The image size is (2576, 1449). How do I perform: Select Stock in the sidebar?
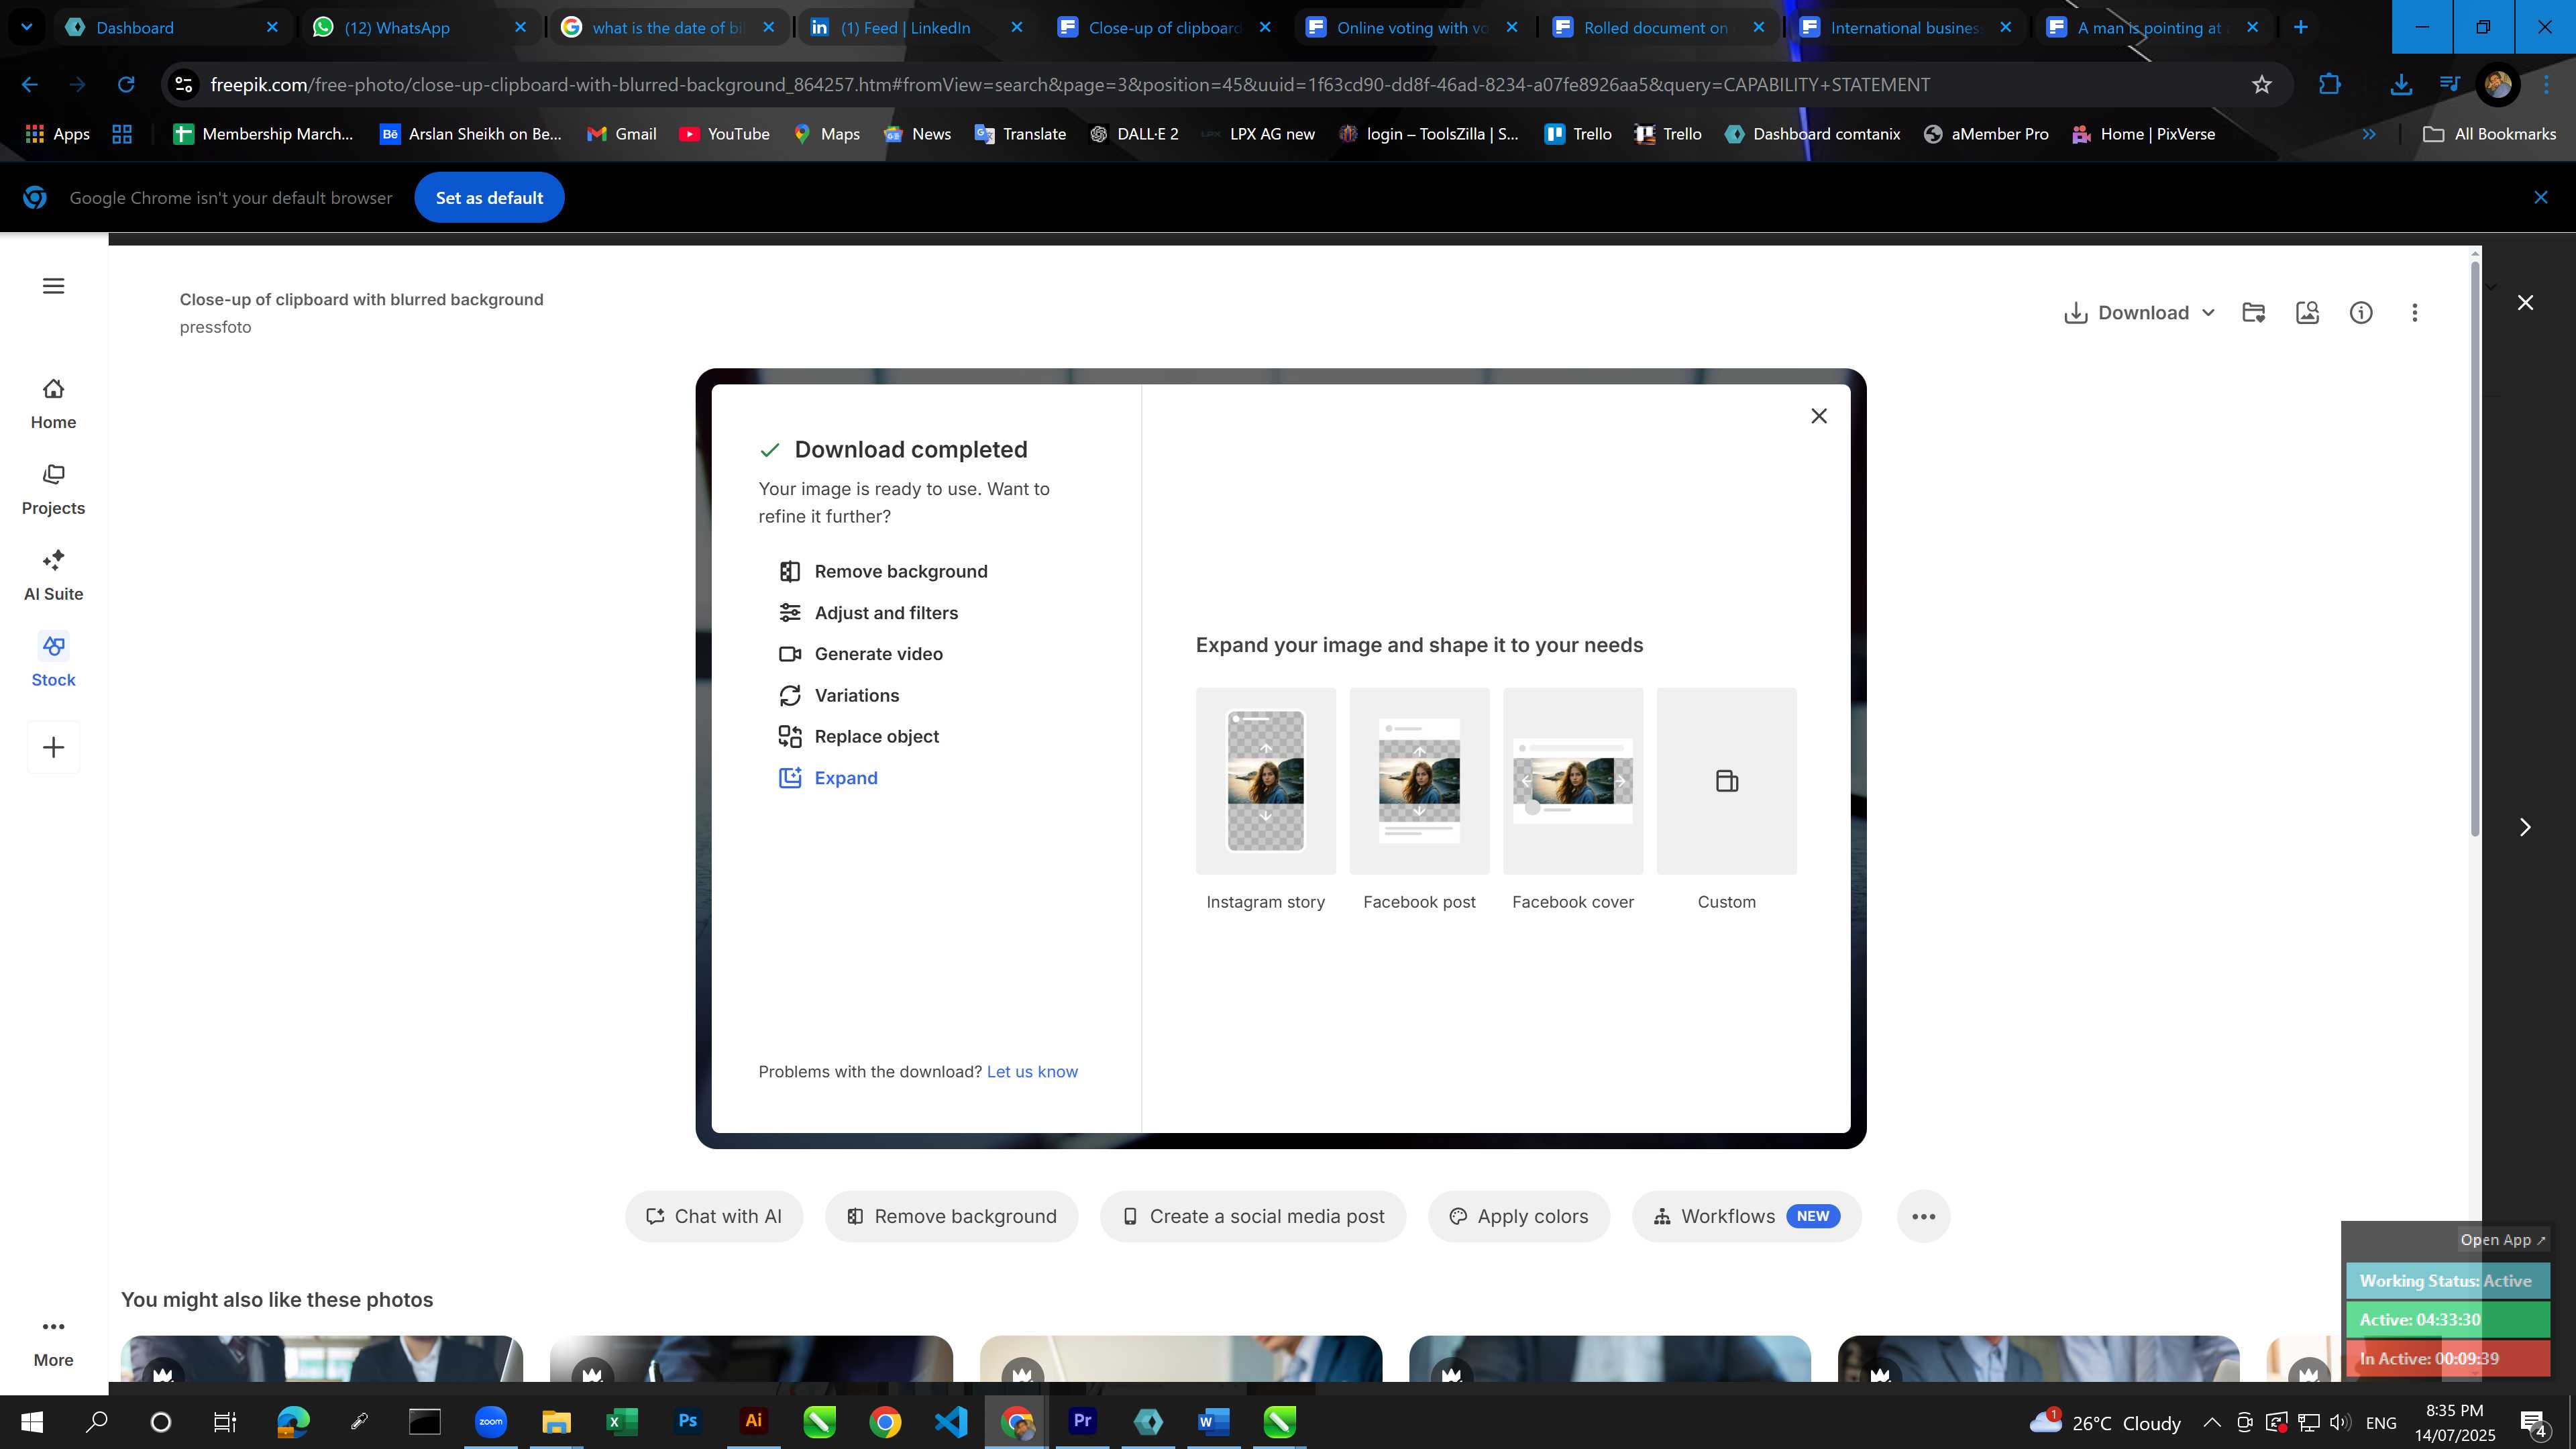click(54, 661)
